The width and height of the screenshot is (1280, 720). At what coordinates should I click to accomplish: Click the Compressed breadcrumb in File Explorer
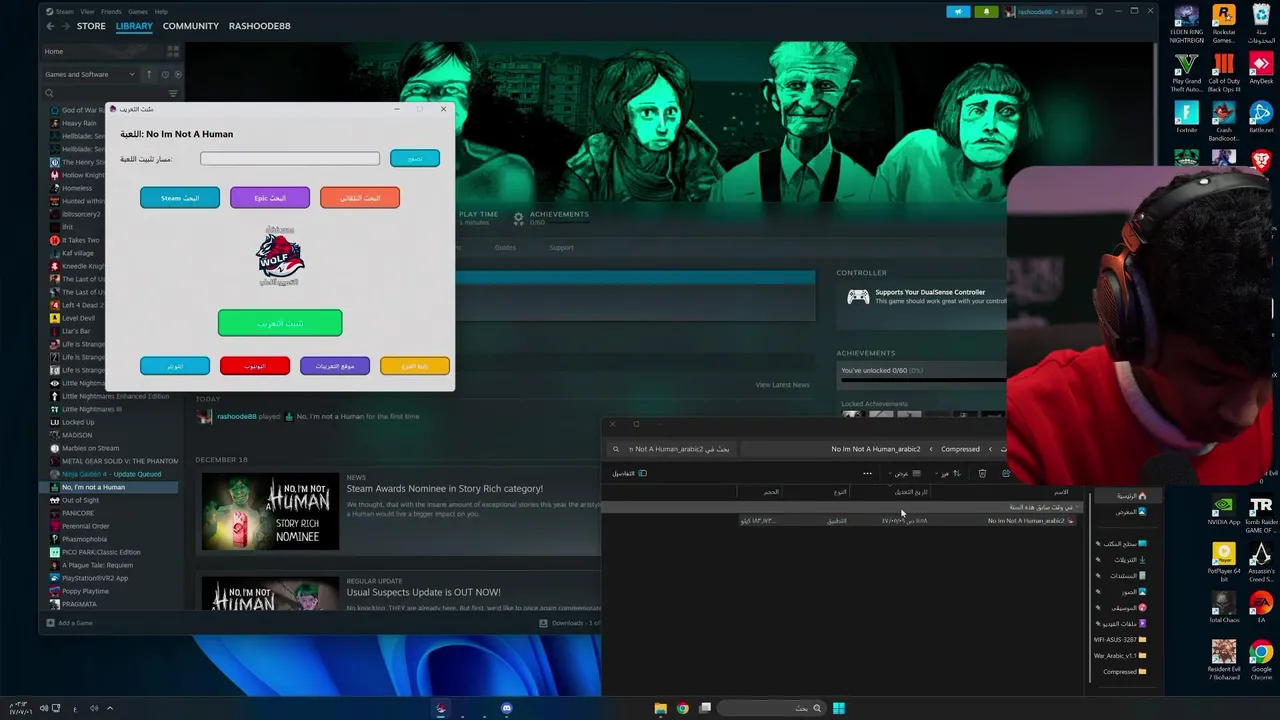(960, 449)
